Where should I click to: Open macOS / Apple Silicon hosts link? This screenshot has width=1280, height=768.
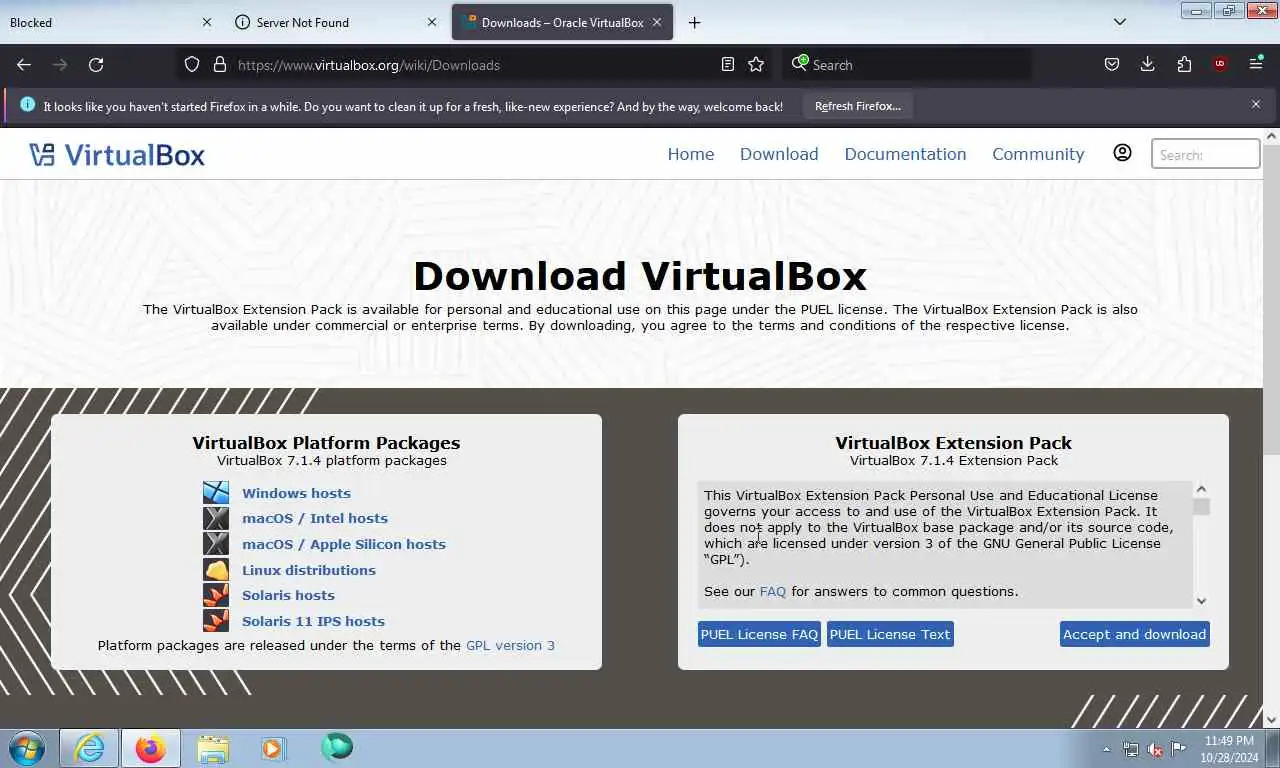coord(344,544)
